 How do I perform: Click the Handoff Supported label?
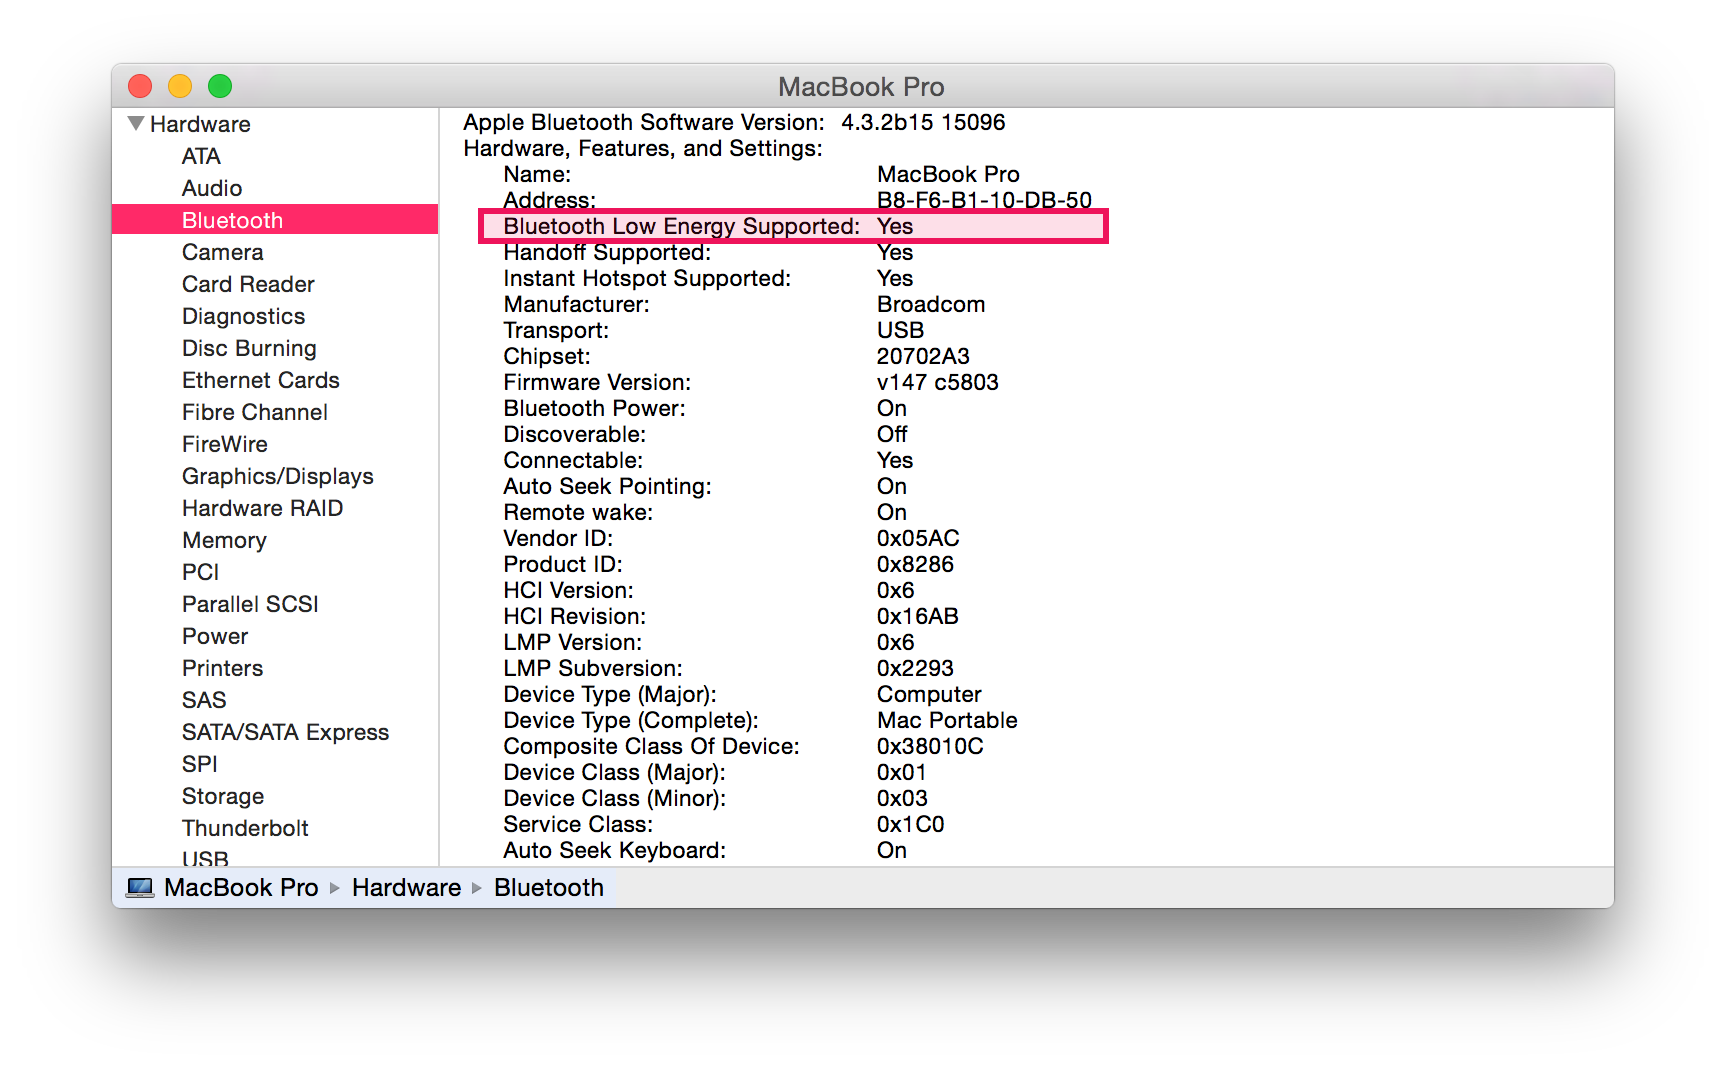(607, 252)
